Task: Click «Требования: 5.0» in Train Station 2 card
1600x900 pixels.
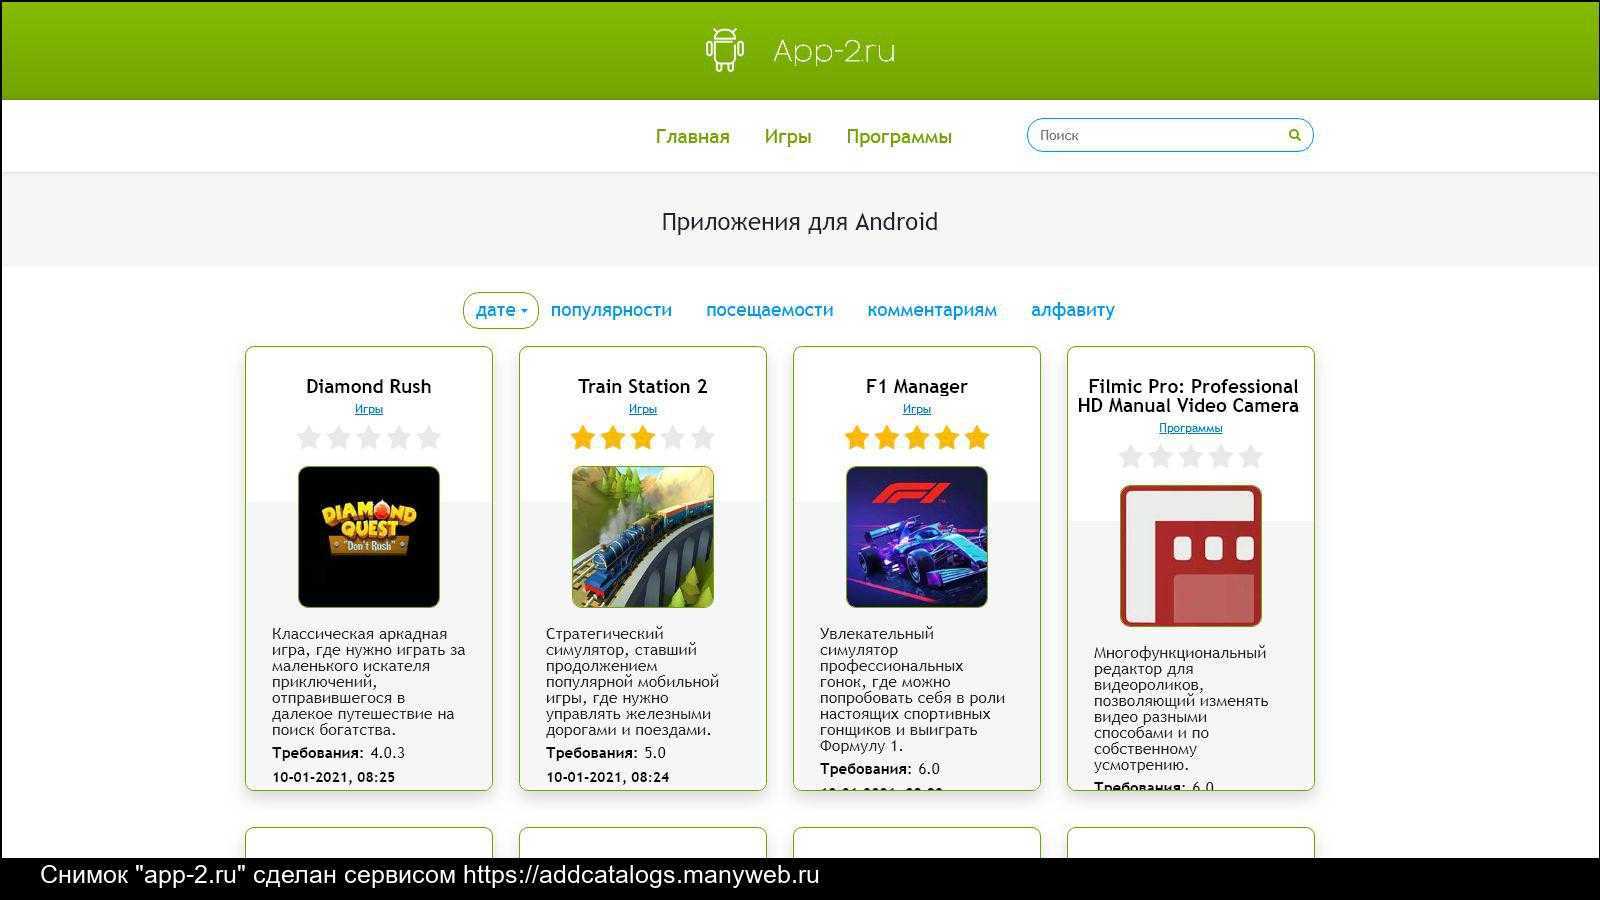Action: [x=606, y=753]
